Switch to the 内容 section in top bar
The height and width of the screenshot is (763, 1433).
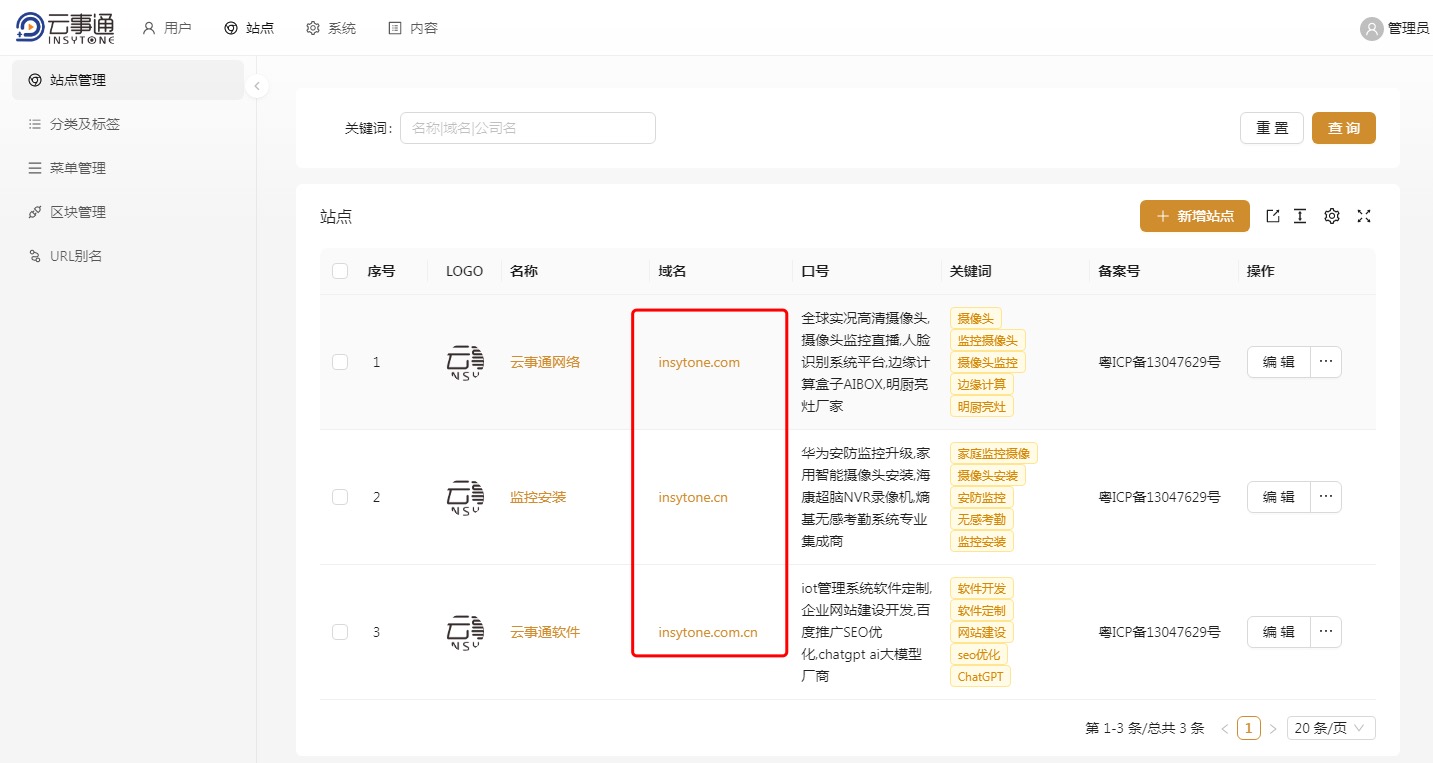(x=413, y=28)
